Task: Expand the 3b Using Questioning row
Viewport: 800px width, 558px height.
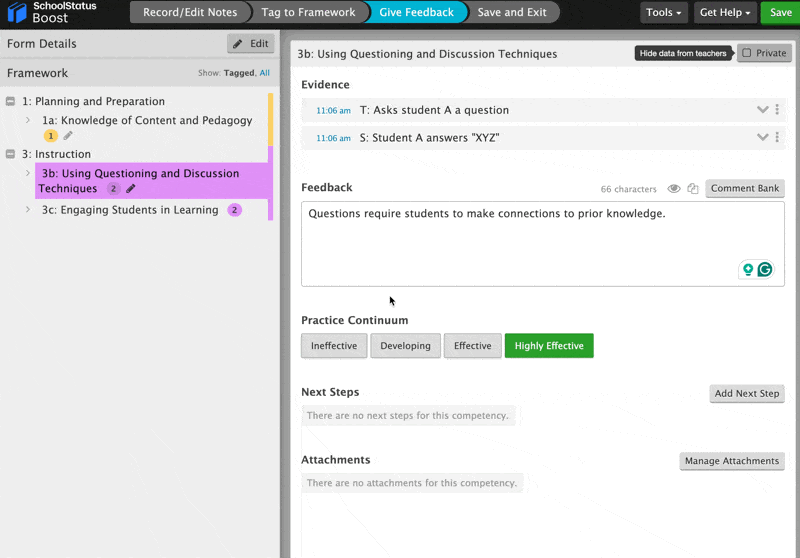Action: 28,173
